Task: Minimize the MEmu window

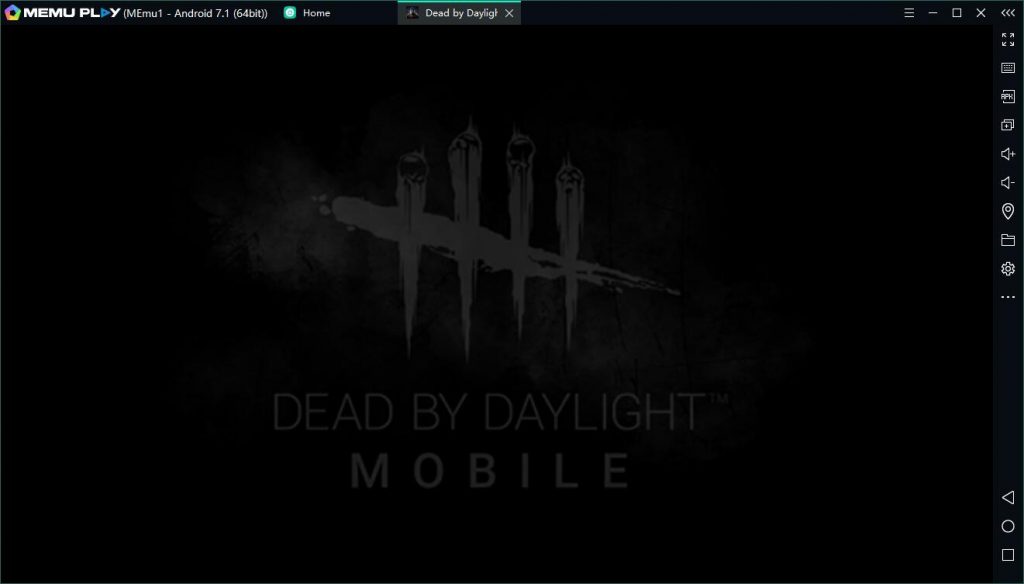Action: click(933, 12)
